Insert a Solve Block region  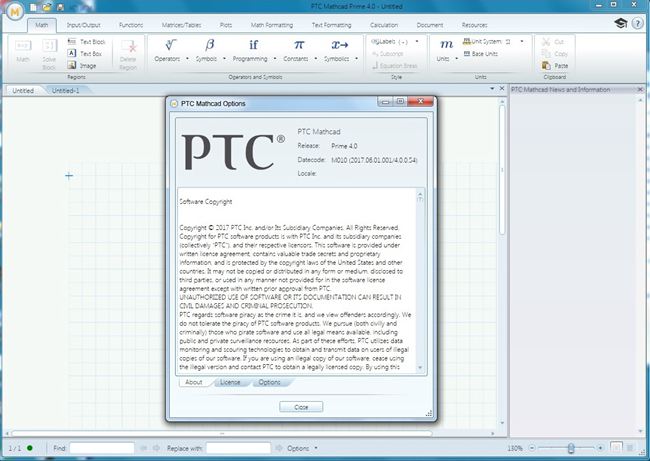click(49, 54)
